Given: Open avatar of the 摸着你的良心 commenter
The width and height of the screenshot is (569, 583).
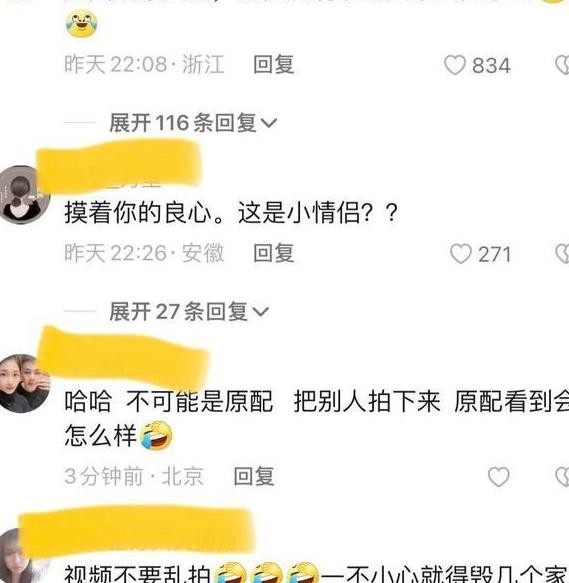Looking at the screenshot, I should pos(25,195).
